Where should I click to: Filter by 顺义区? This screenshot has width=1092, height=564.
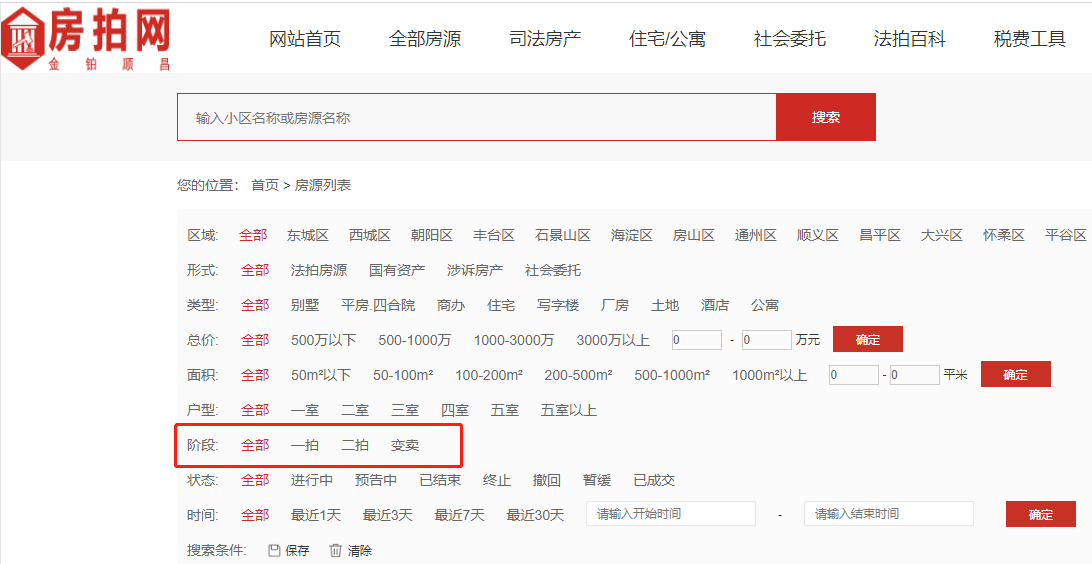click(818, 235)
